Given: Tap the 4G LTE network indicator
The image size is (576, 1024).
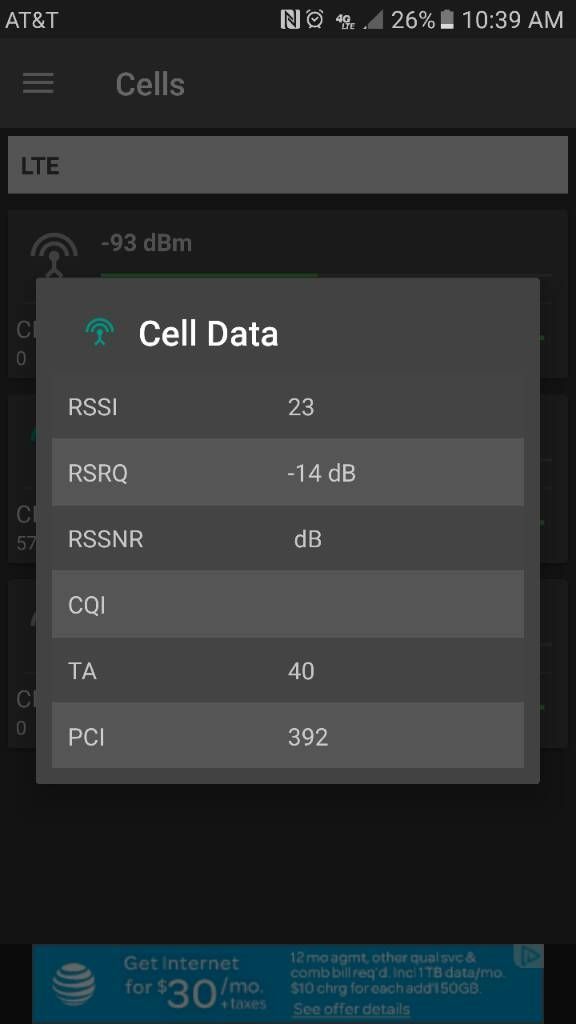Looking at the screenshot, I should (x=345, y=21).
